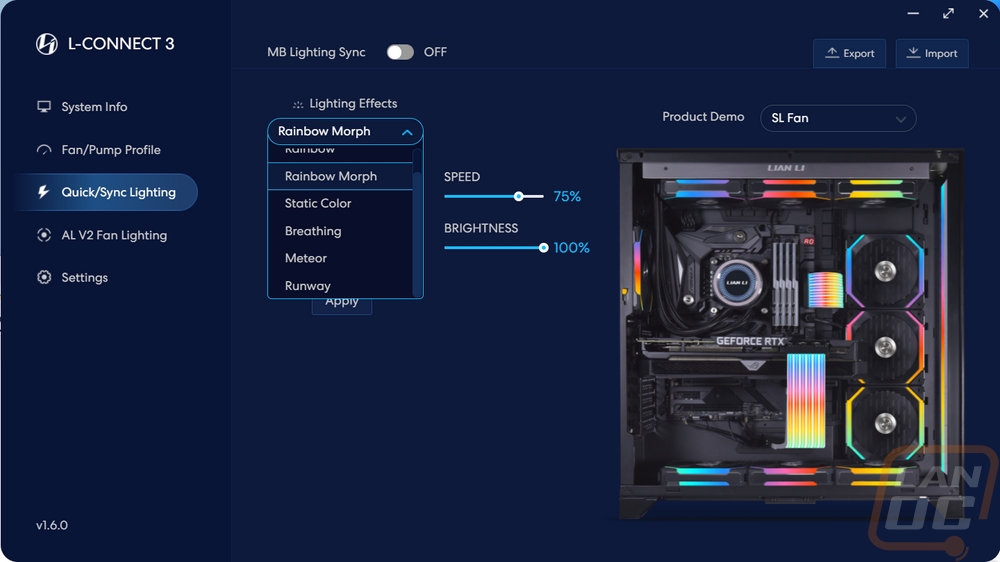Select Breathing lighting effect
The image size is (1000, 562).
341,231
